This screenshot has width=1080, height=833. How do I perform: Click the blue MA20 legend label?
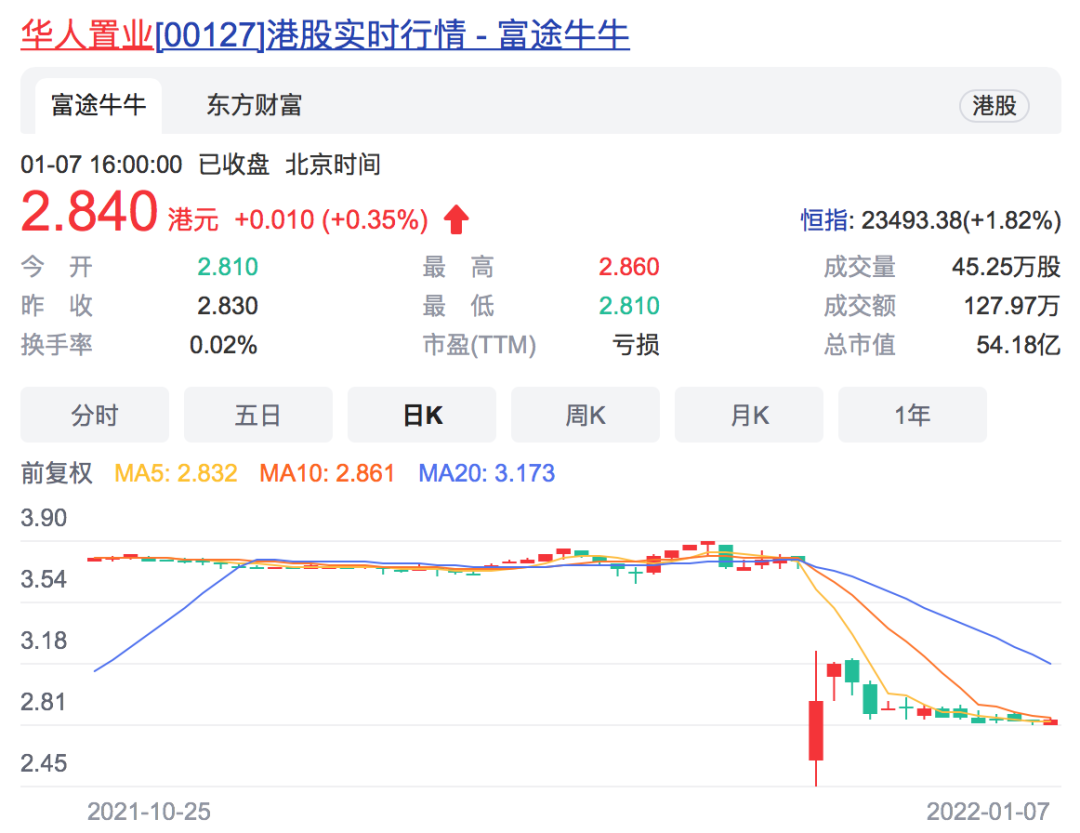coord(449,474)
